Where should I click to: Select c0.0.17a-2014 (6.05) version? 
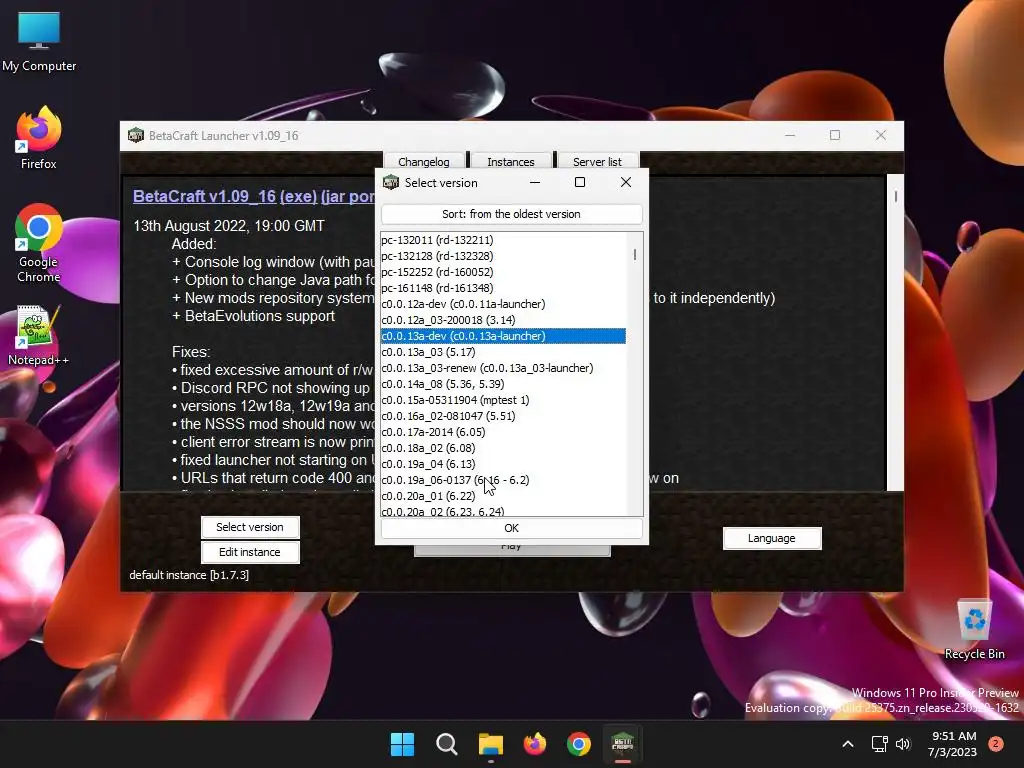click(504, 432)
